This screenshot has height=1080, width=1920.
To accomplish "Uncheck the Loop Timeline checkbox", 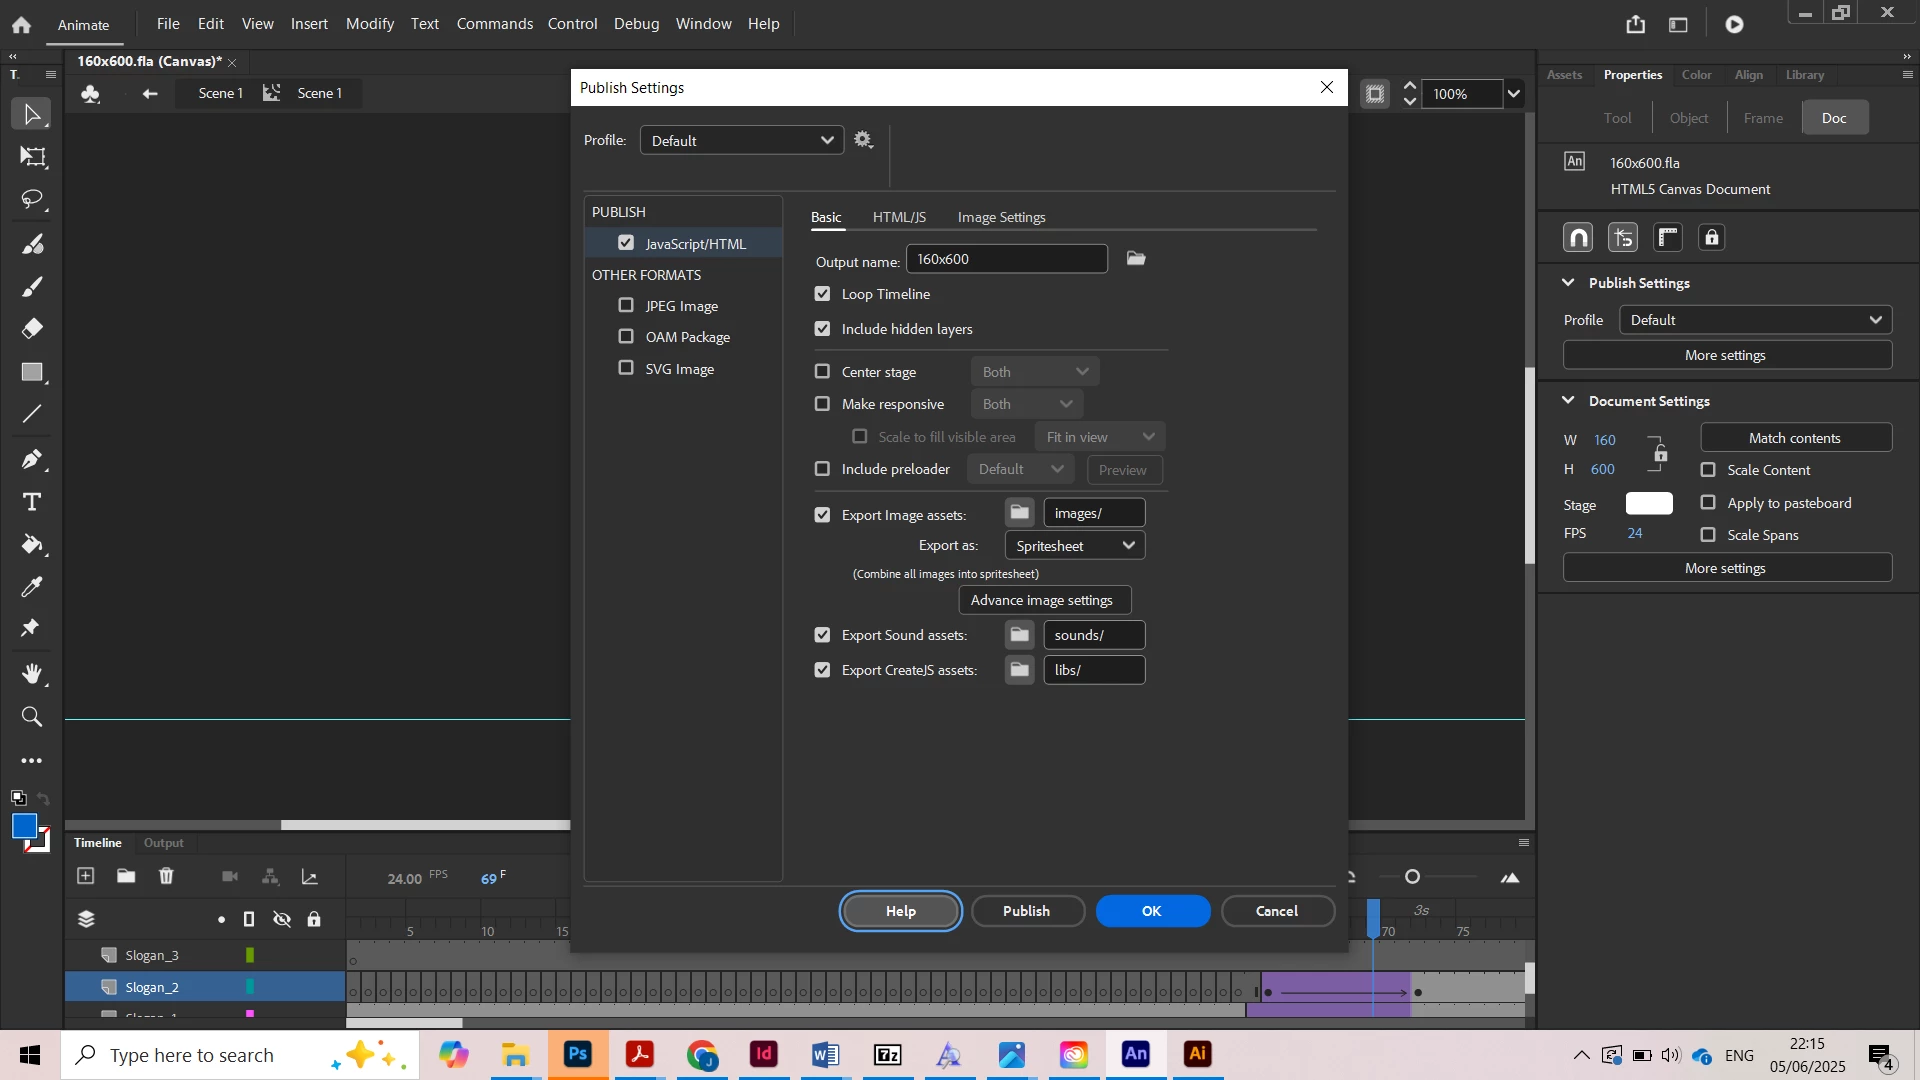I will [822, 294].
